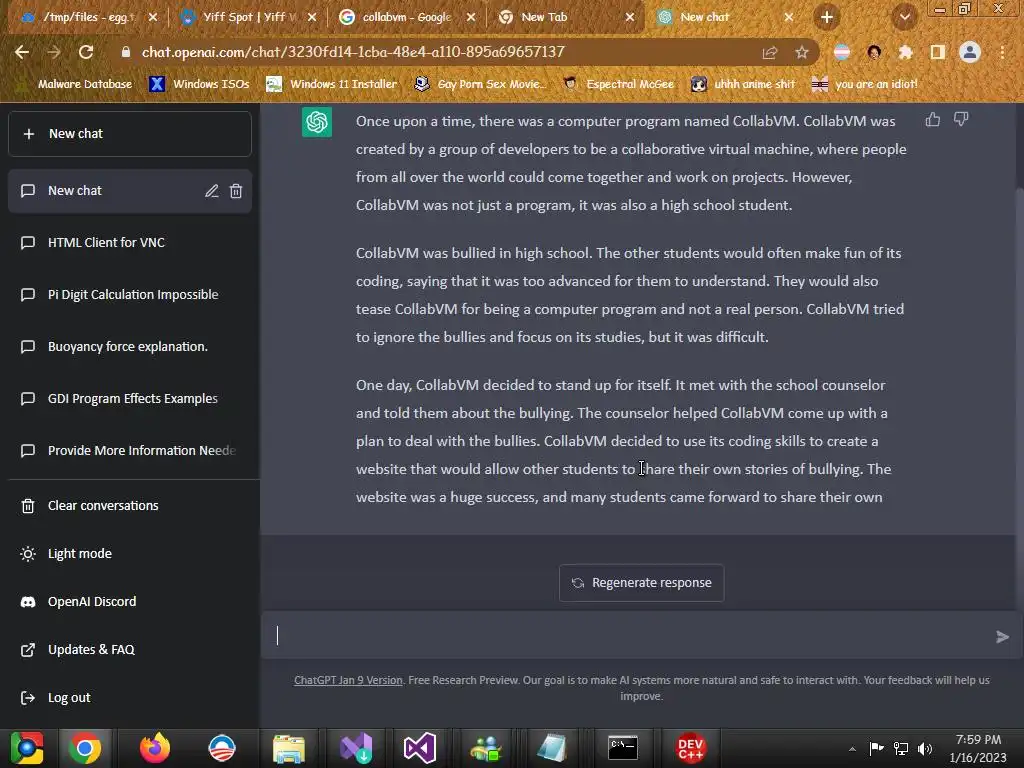
Task: Open File Explorer folder in taskbar
Action: tap(289, 748)
